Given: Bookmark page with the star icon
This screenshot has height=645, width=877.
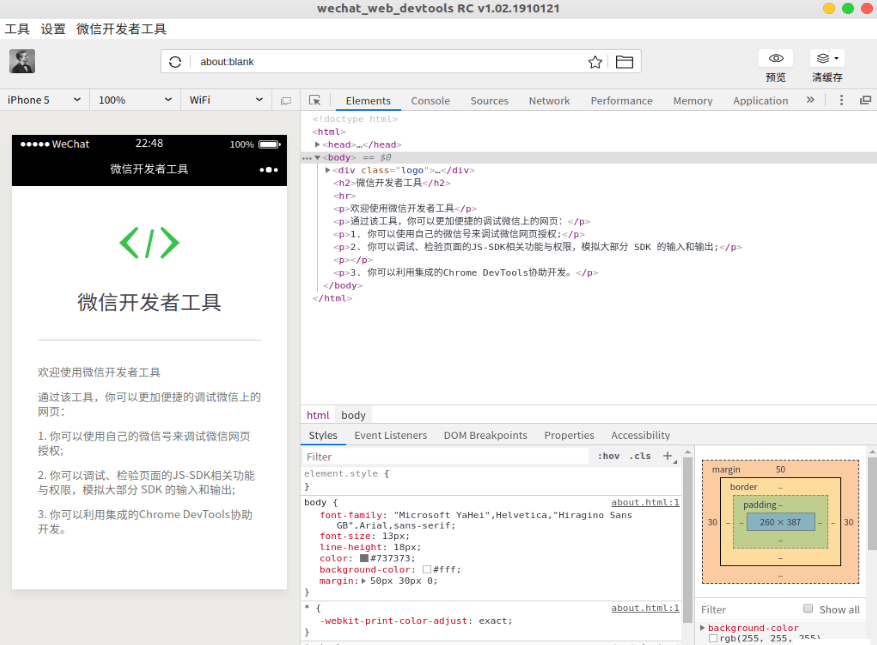Looking at the screenshot, I should pyautogui.click(x=595, y=62).
